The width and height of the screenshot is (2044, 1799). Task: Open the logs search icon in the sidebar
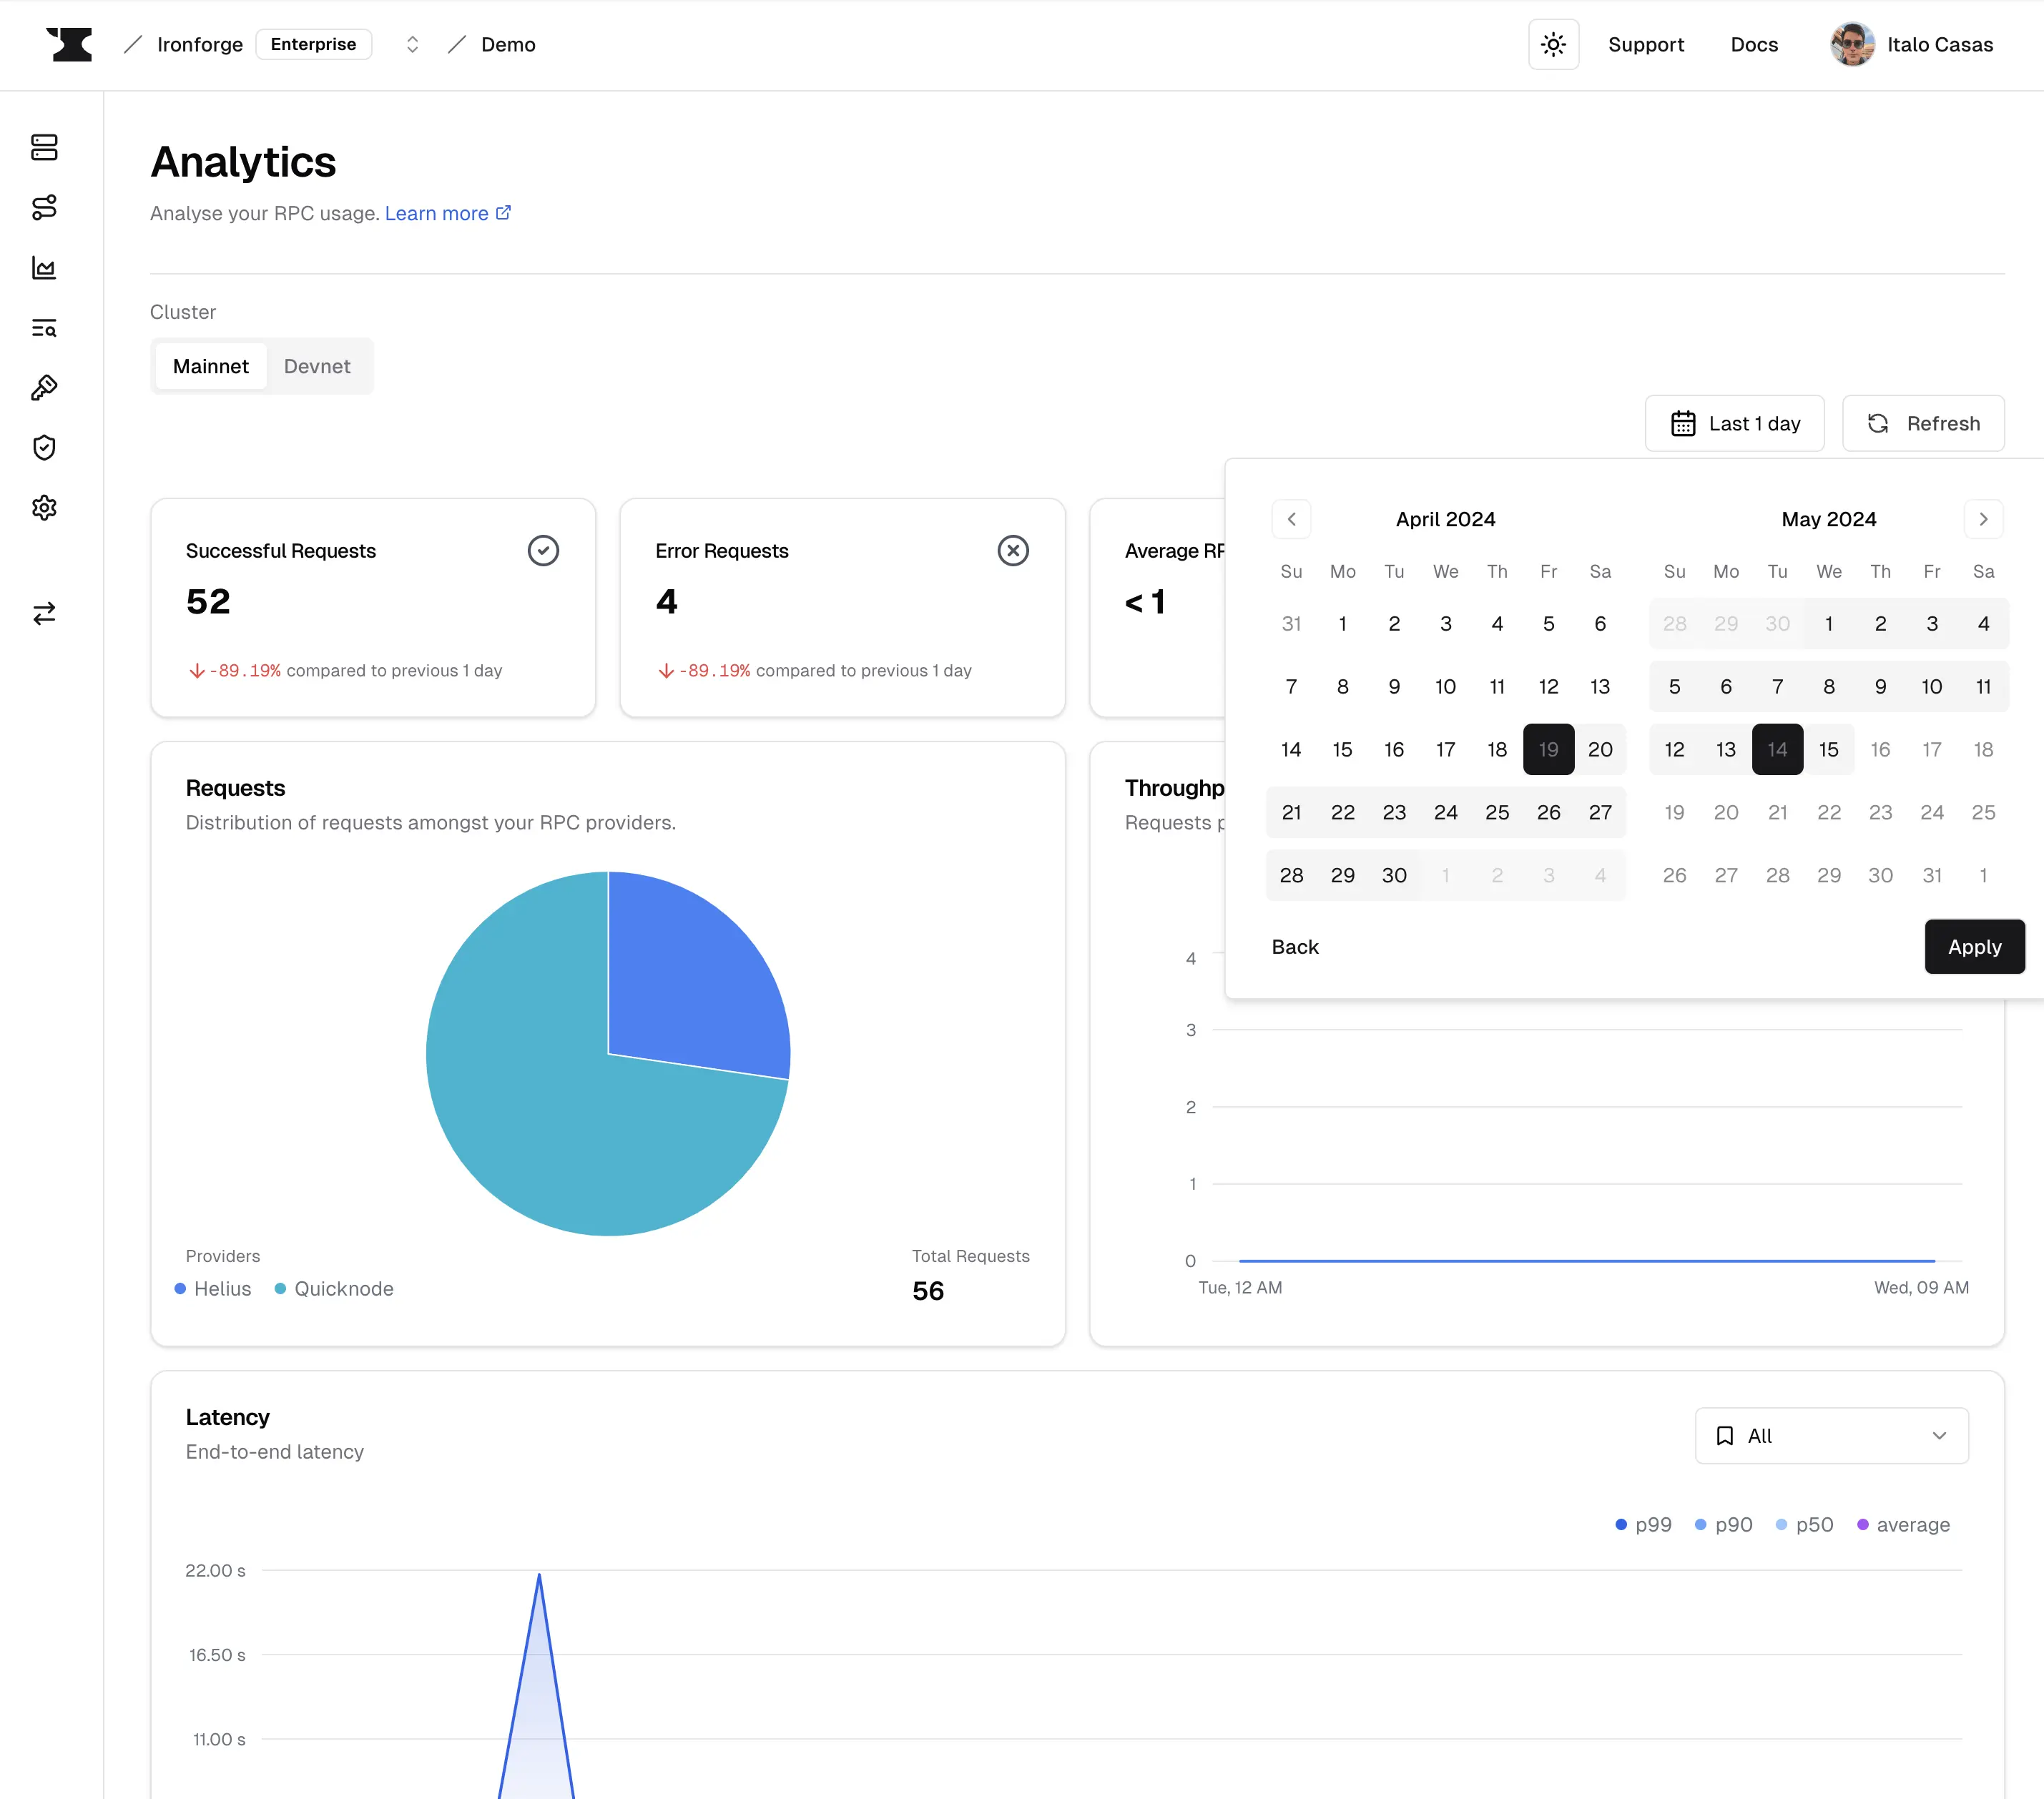tap(44, 328)
